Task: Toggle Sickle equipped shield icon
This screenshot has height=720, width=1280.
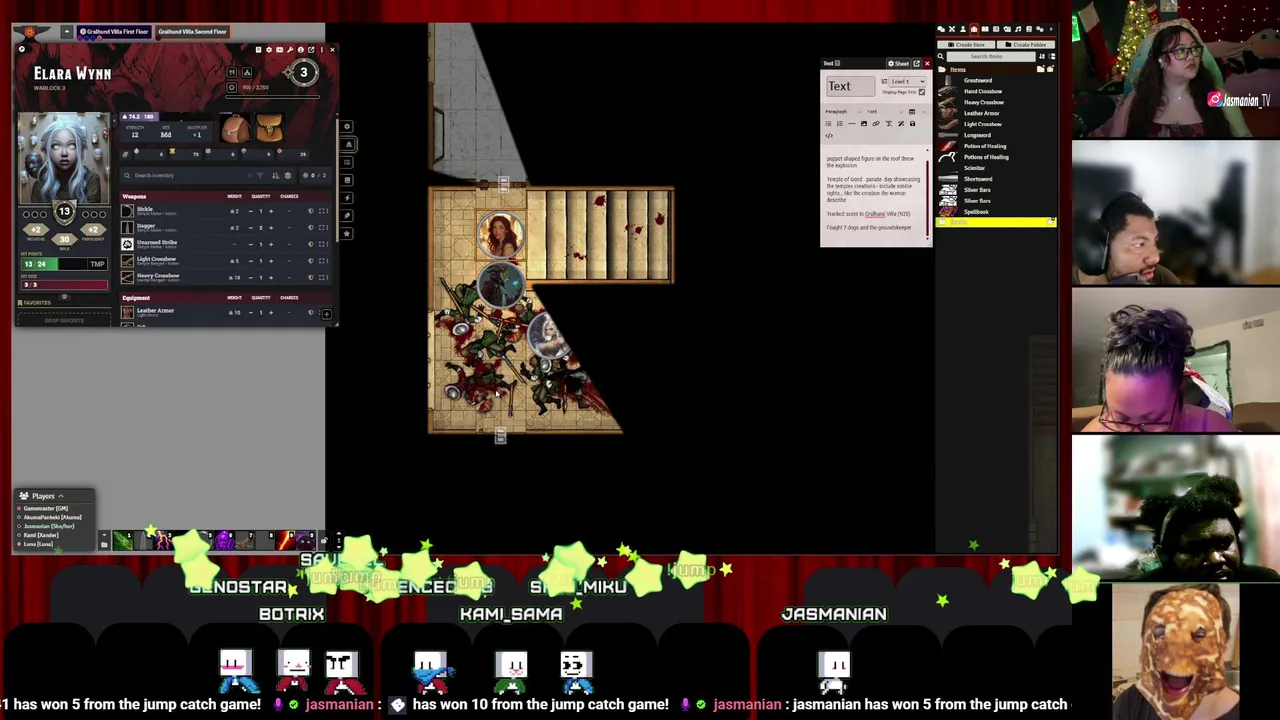Action: 311,211
